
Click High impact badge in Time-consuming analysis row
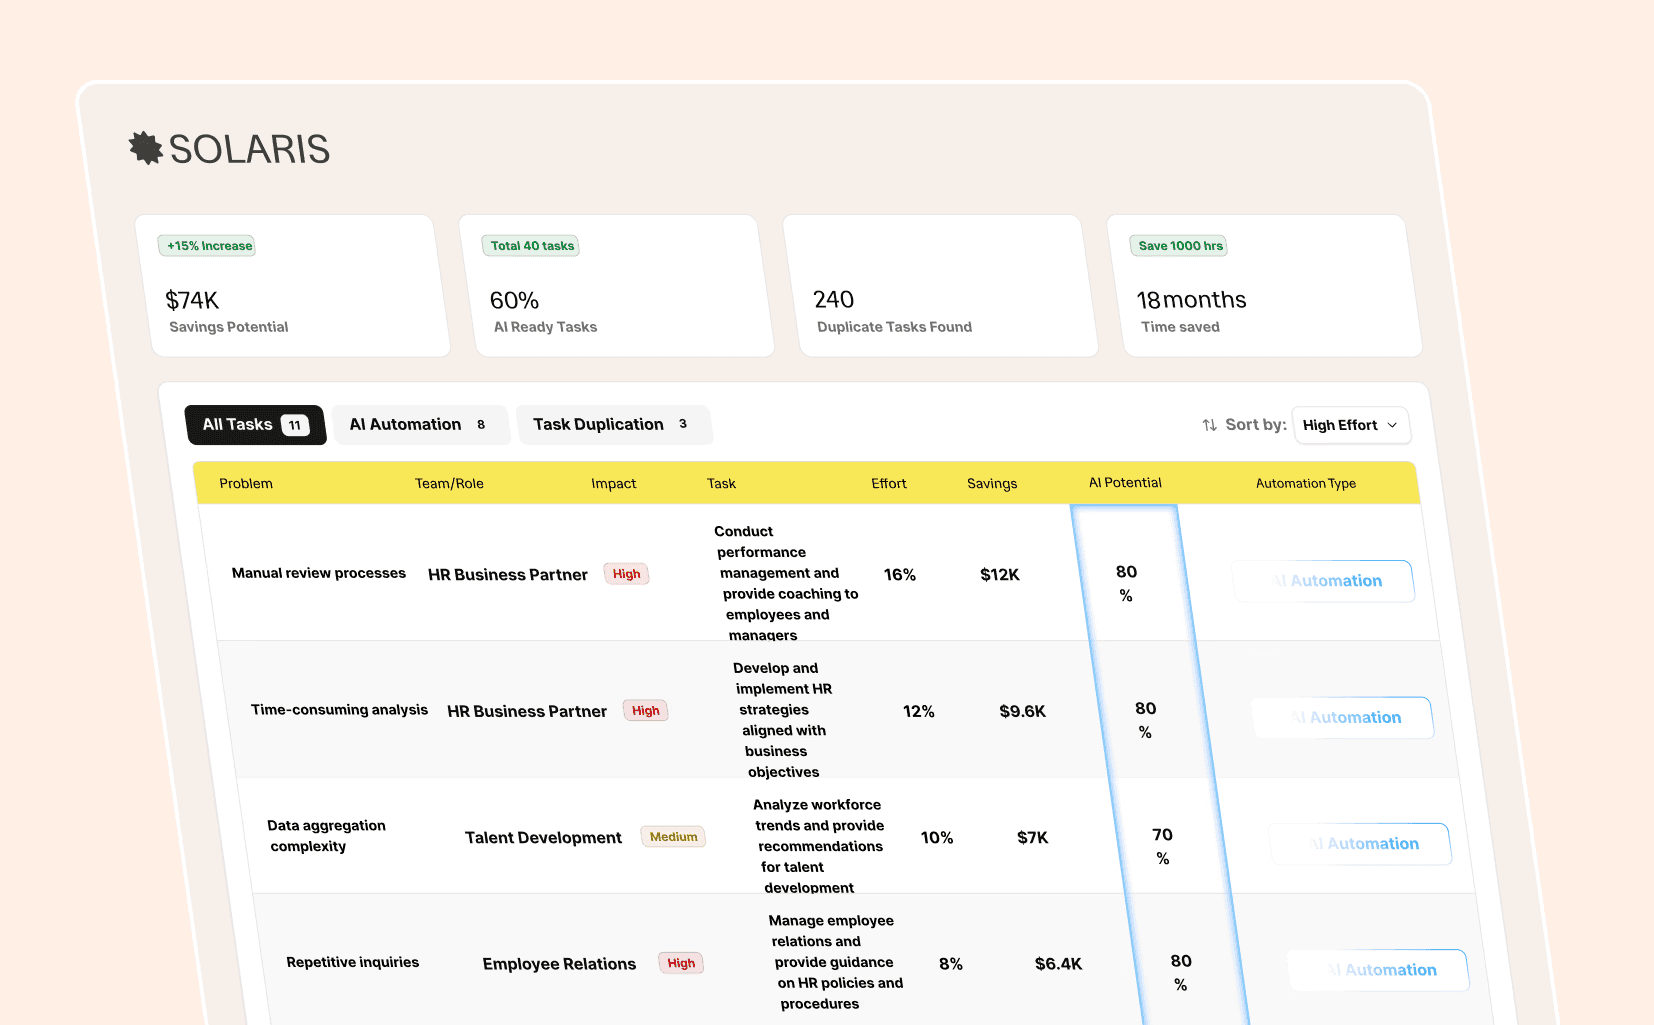coord(645,711)
